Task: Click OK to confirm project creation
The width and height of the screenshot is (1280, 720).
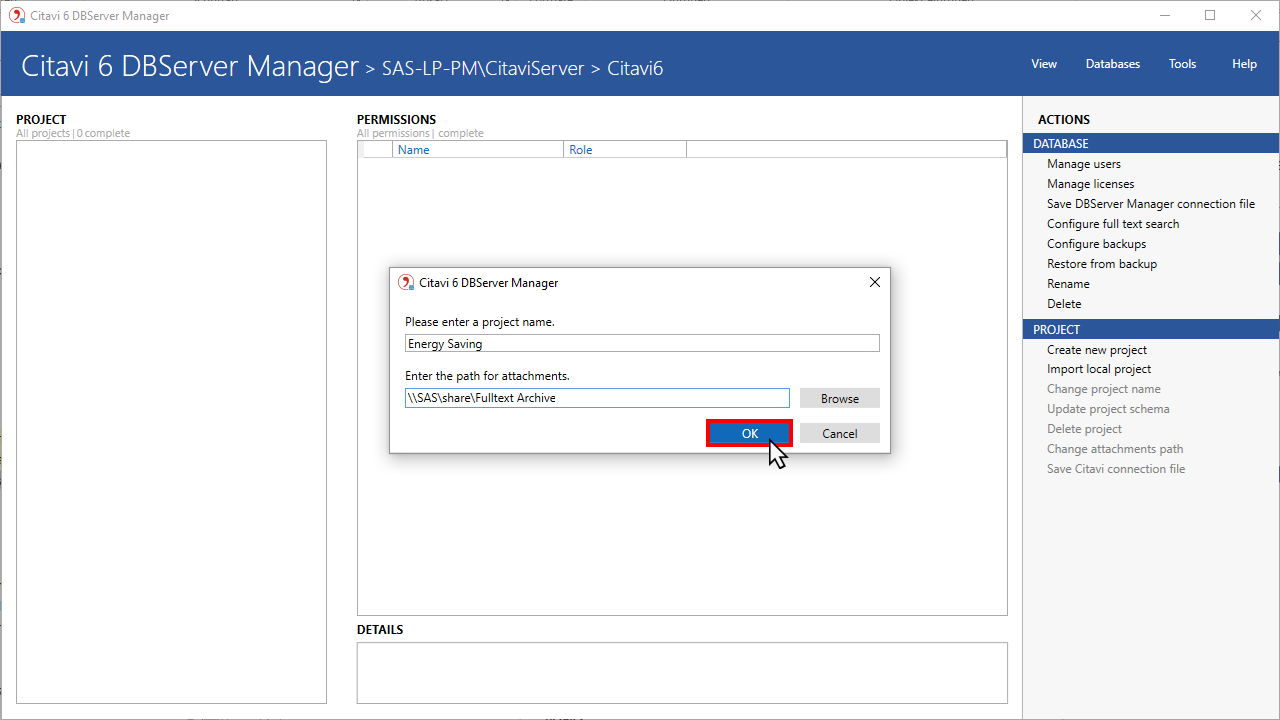Action: pyautogui.click(x=749, y=433)
